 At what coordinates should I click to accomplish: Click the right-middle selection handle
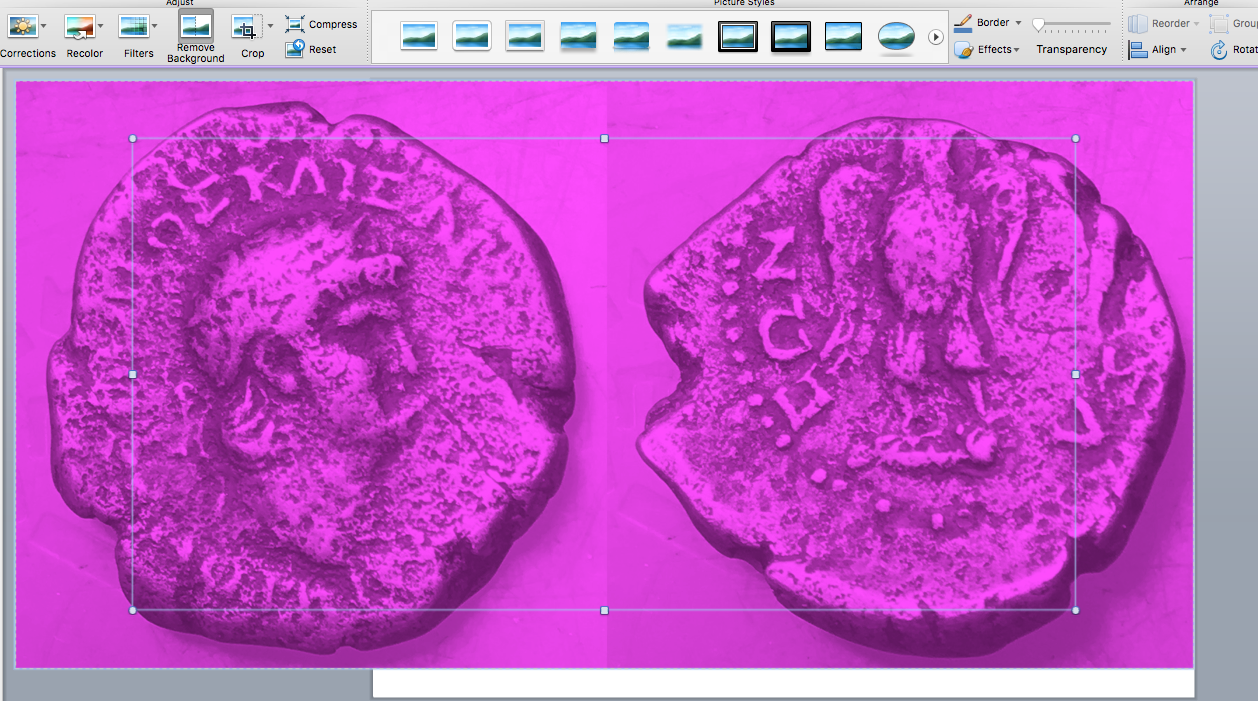tap(1076, 374)
